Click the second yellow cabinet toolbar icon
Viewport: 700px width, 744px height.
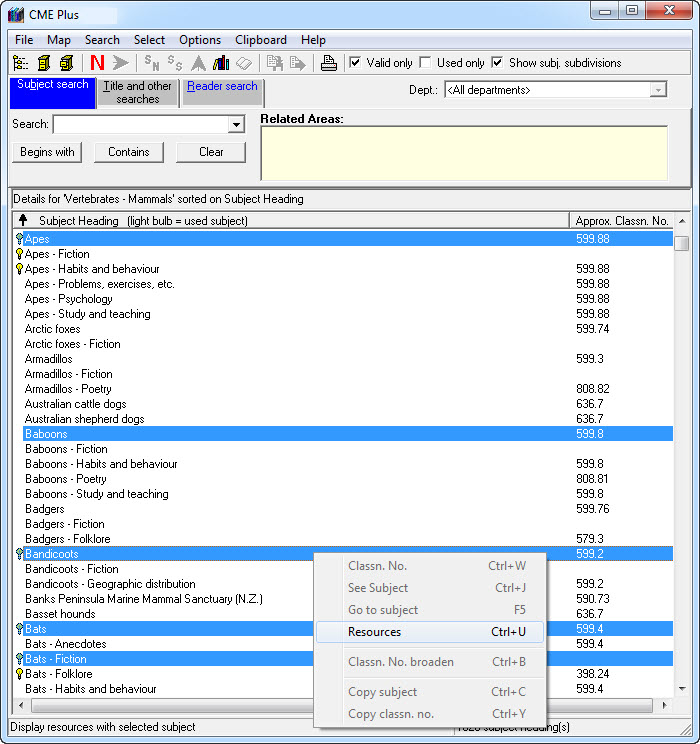click(x=66, y=63)
